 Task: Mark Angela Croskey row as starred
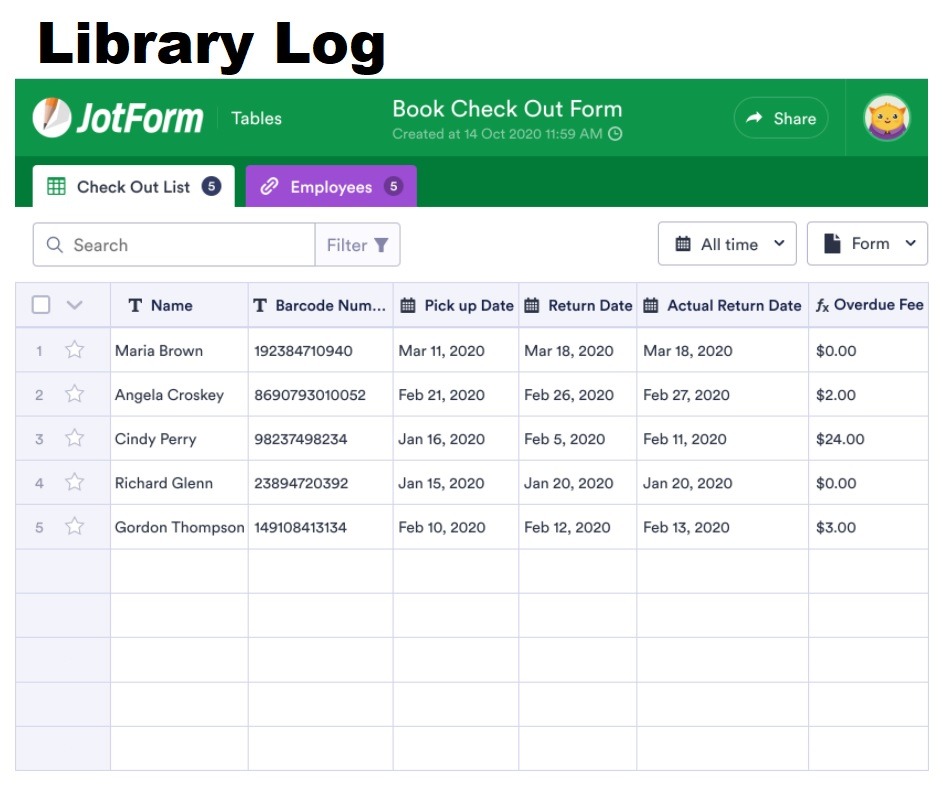[x=74, y=394]
